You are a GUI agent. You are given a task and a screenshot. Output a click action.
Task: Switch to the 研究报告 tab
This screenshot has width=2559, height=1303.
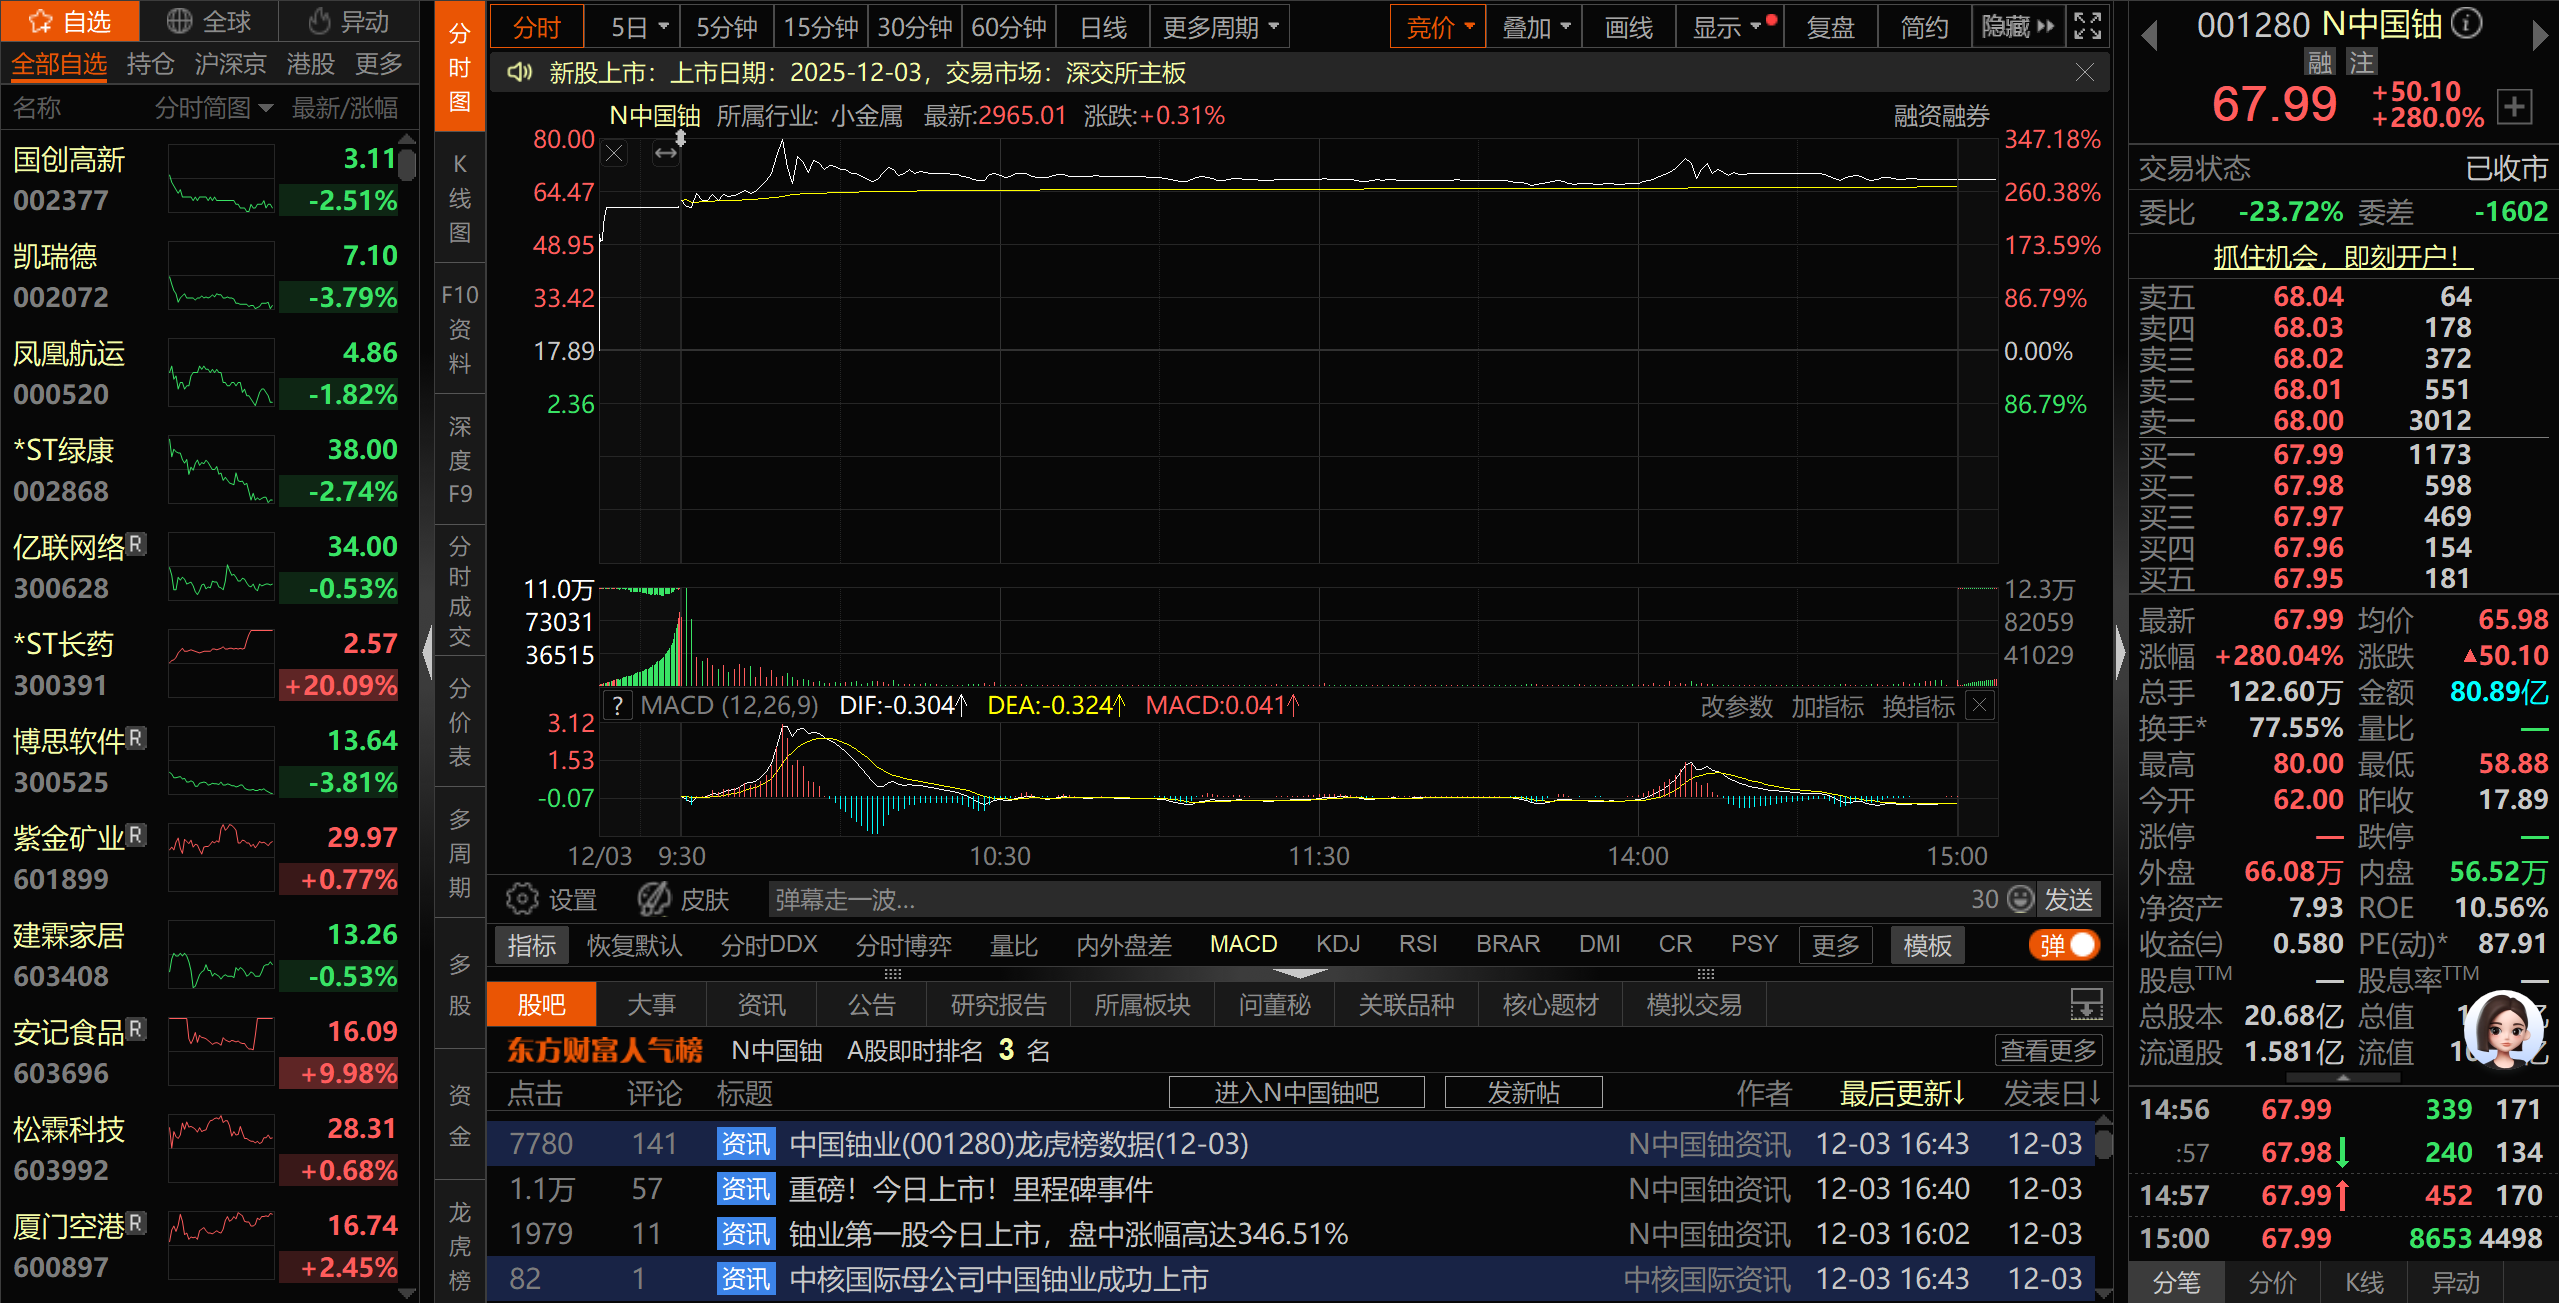click(x=998, y=1004)
